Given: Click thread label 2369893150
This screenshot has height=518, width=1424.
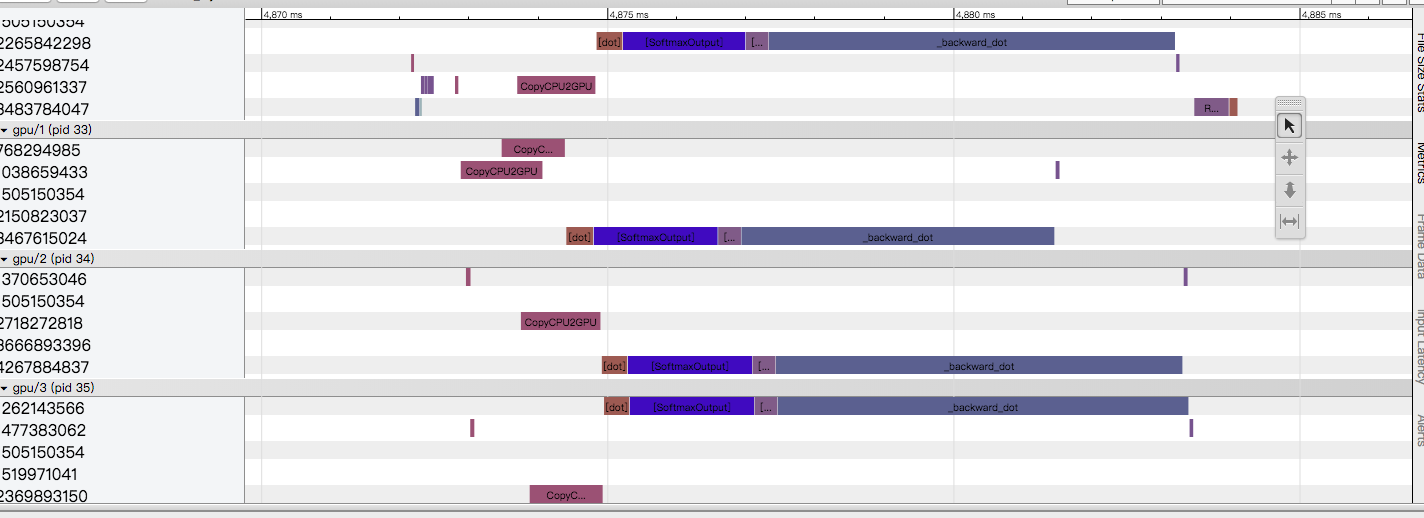Looking at the screenshot, I should [x=44, y=496].
